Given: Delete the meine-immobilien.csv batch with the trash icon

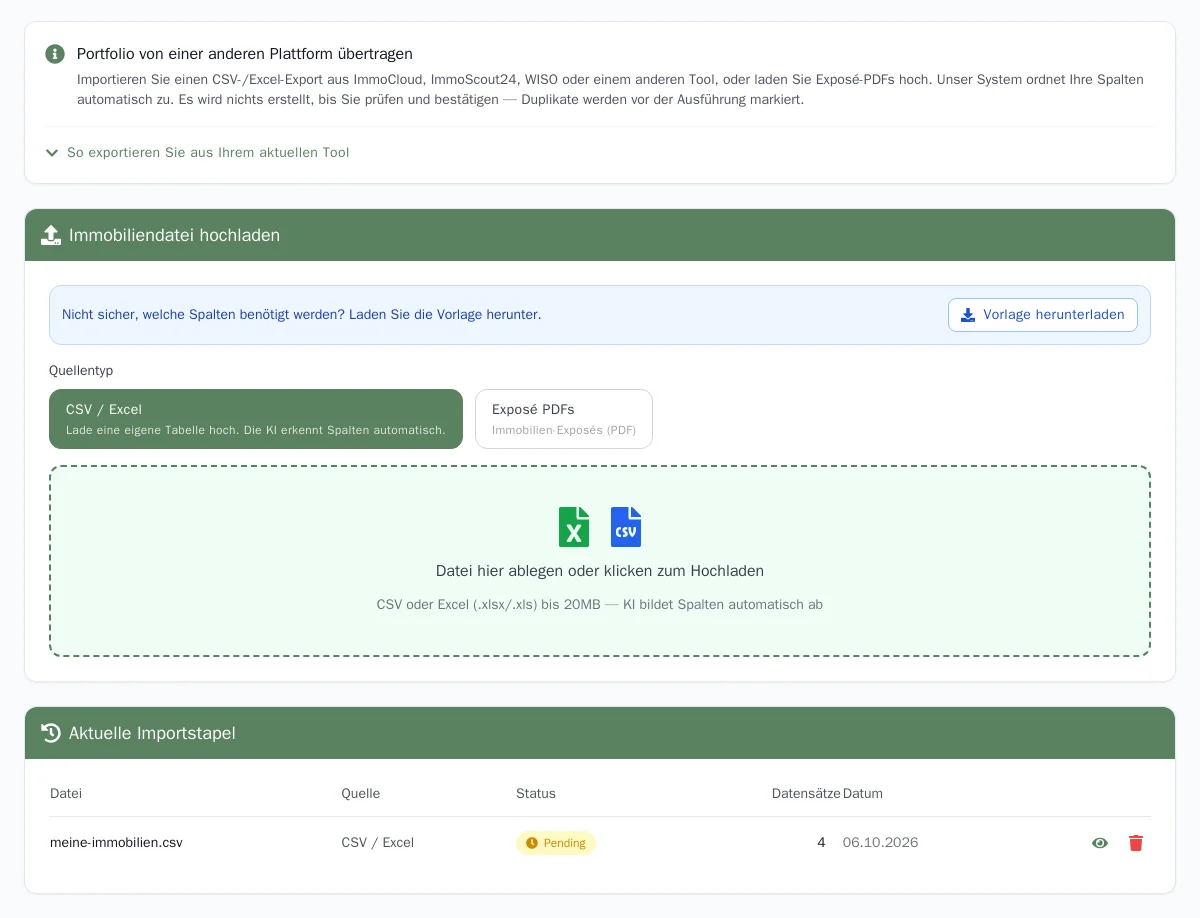Looking at the screenshot, I should (x=1136, y=843).
